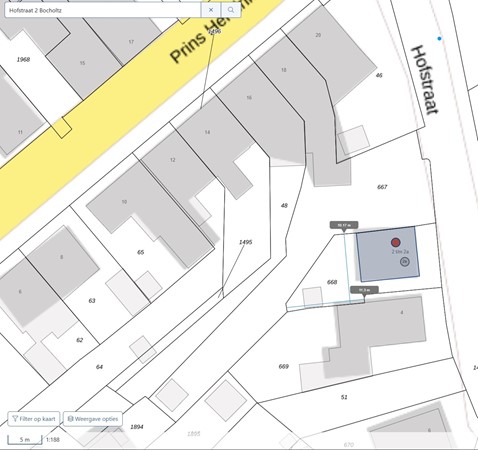Click the measurement label above building 4

[364, 290]
